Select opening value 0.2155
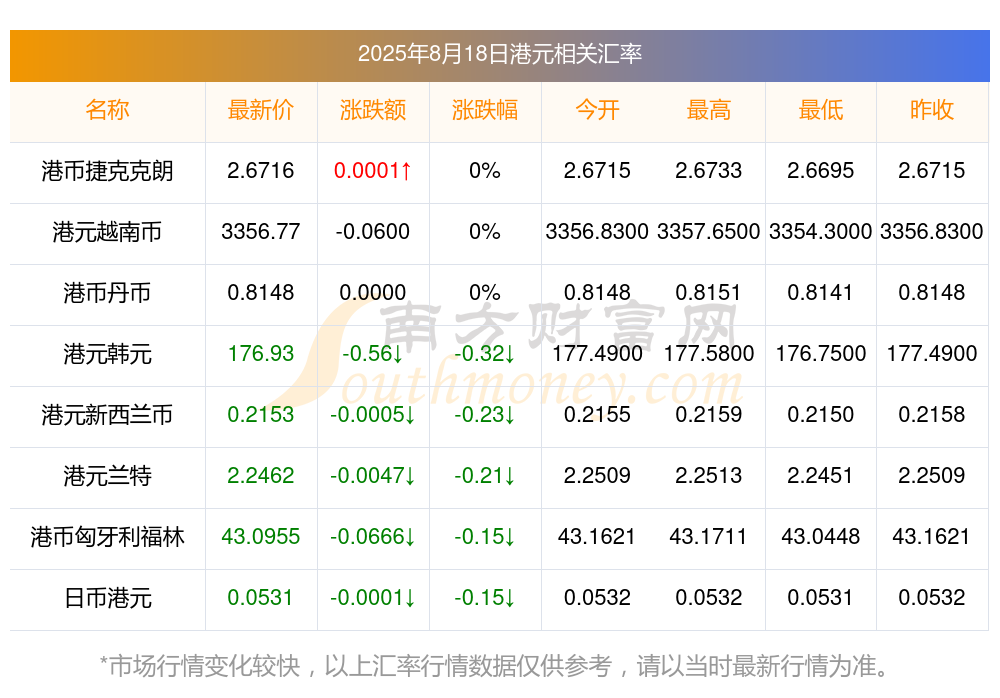This screenshot has width=1000, height=698. (x=597, y=415)
